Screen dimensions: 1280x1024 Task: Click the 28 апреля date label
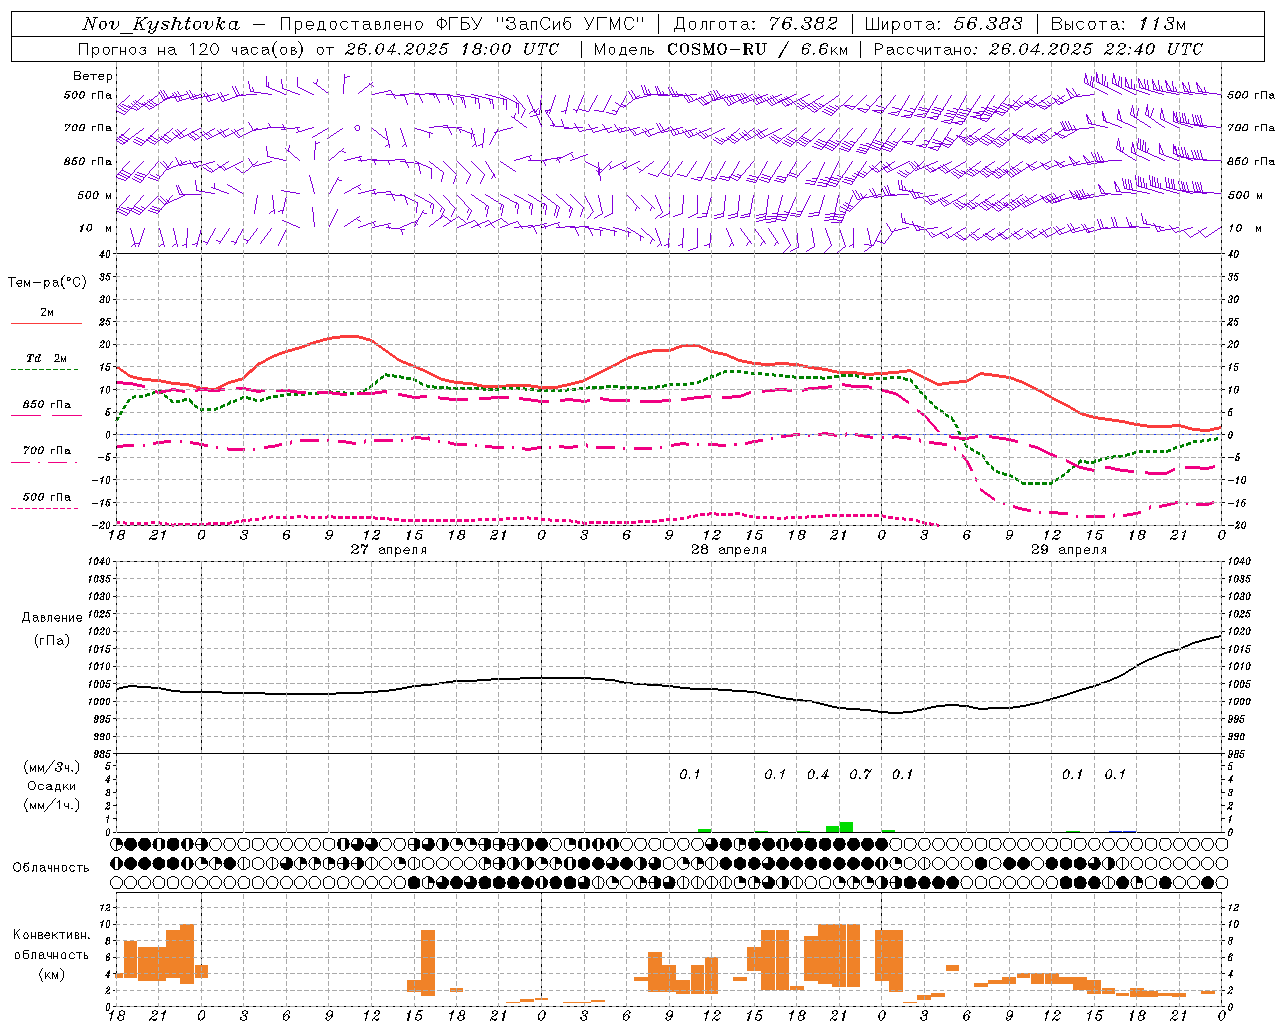tap(729, 550)
